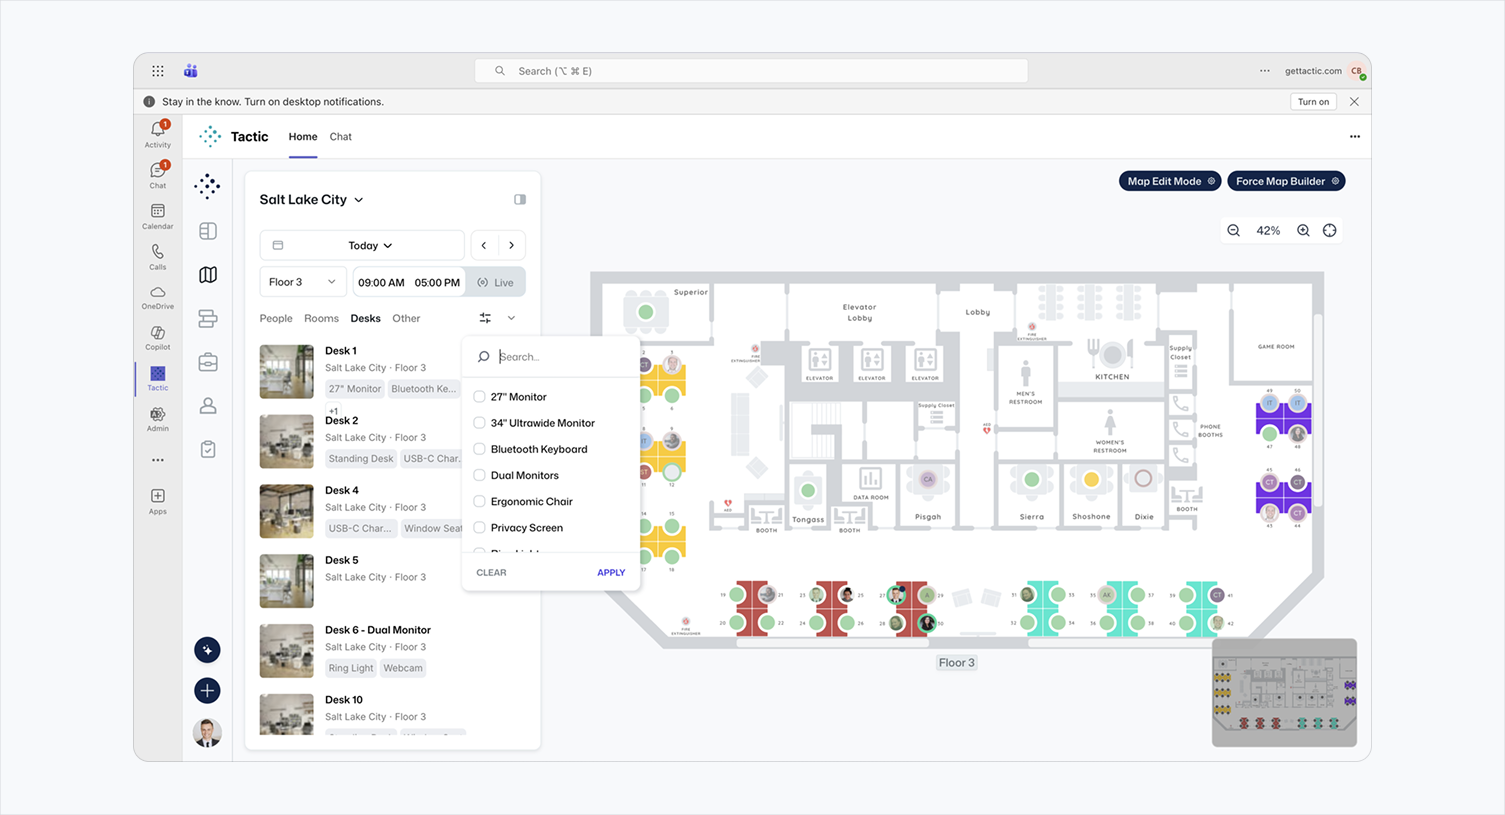Toggle Live mode
1505x815 pixels.
point(497,282)
